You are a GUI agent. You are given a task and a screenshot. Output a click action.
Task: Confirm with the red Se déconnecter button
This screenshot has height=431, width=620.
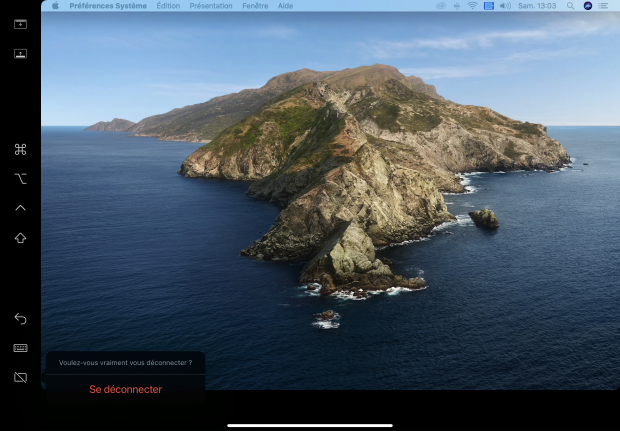125,389
